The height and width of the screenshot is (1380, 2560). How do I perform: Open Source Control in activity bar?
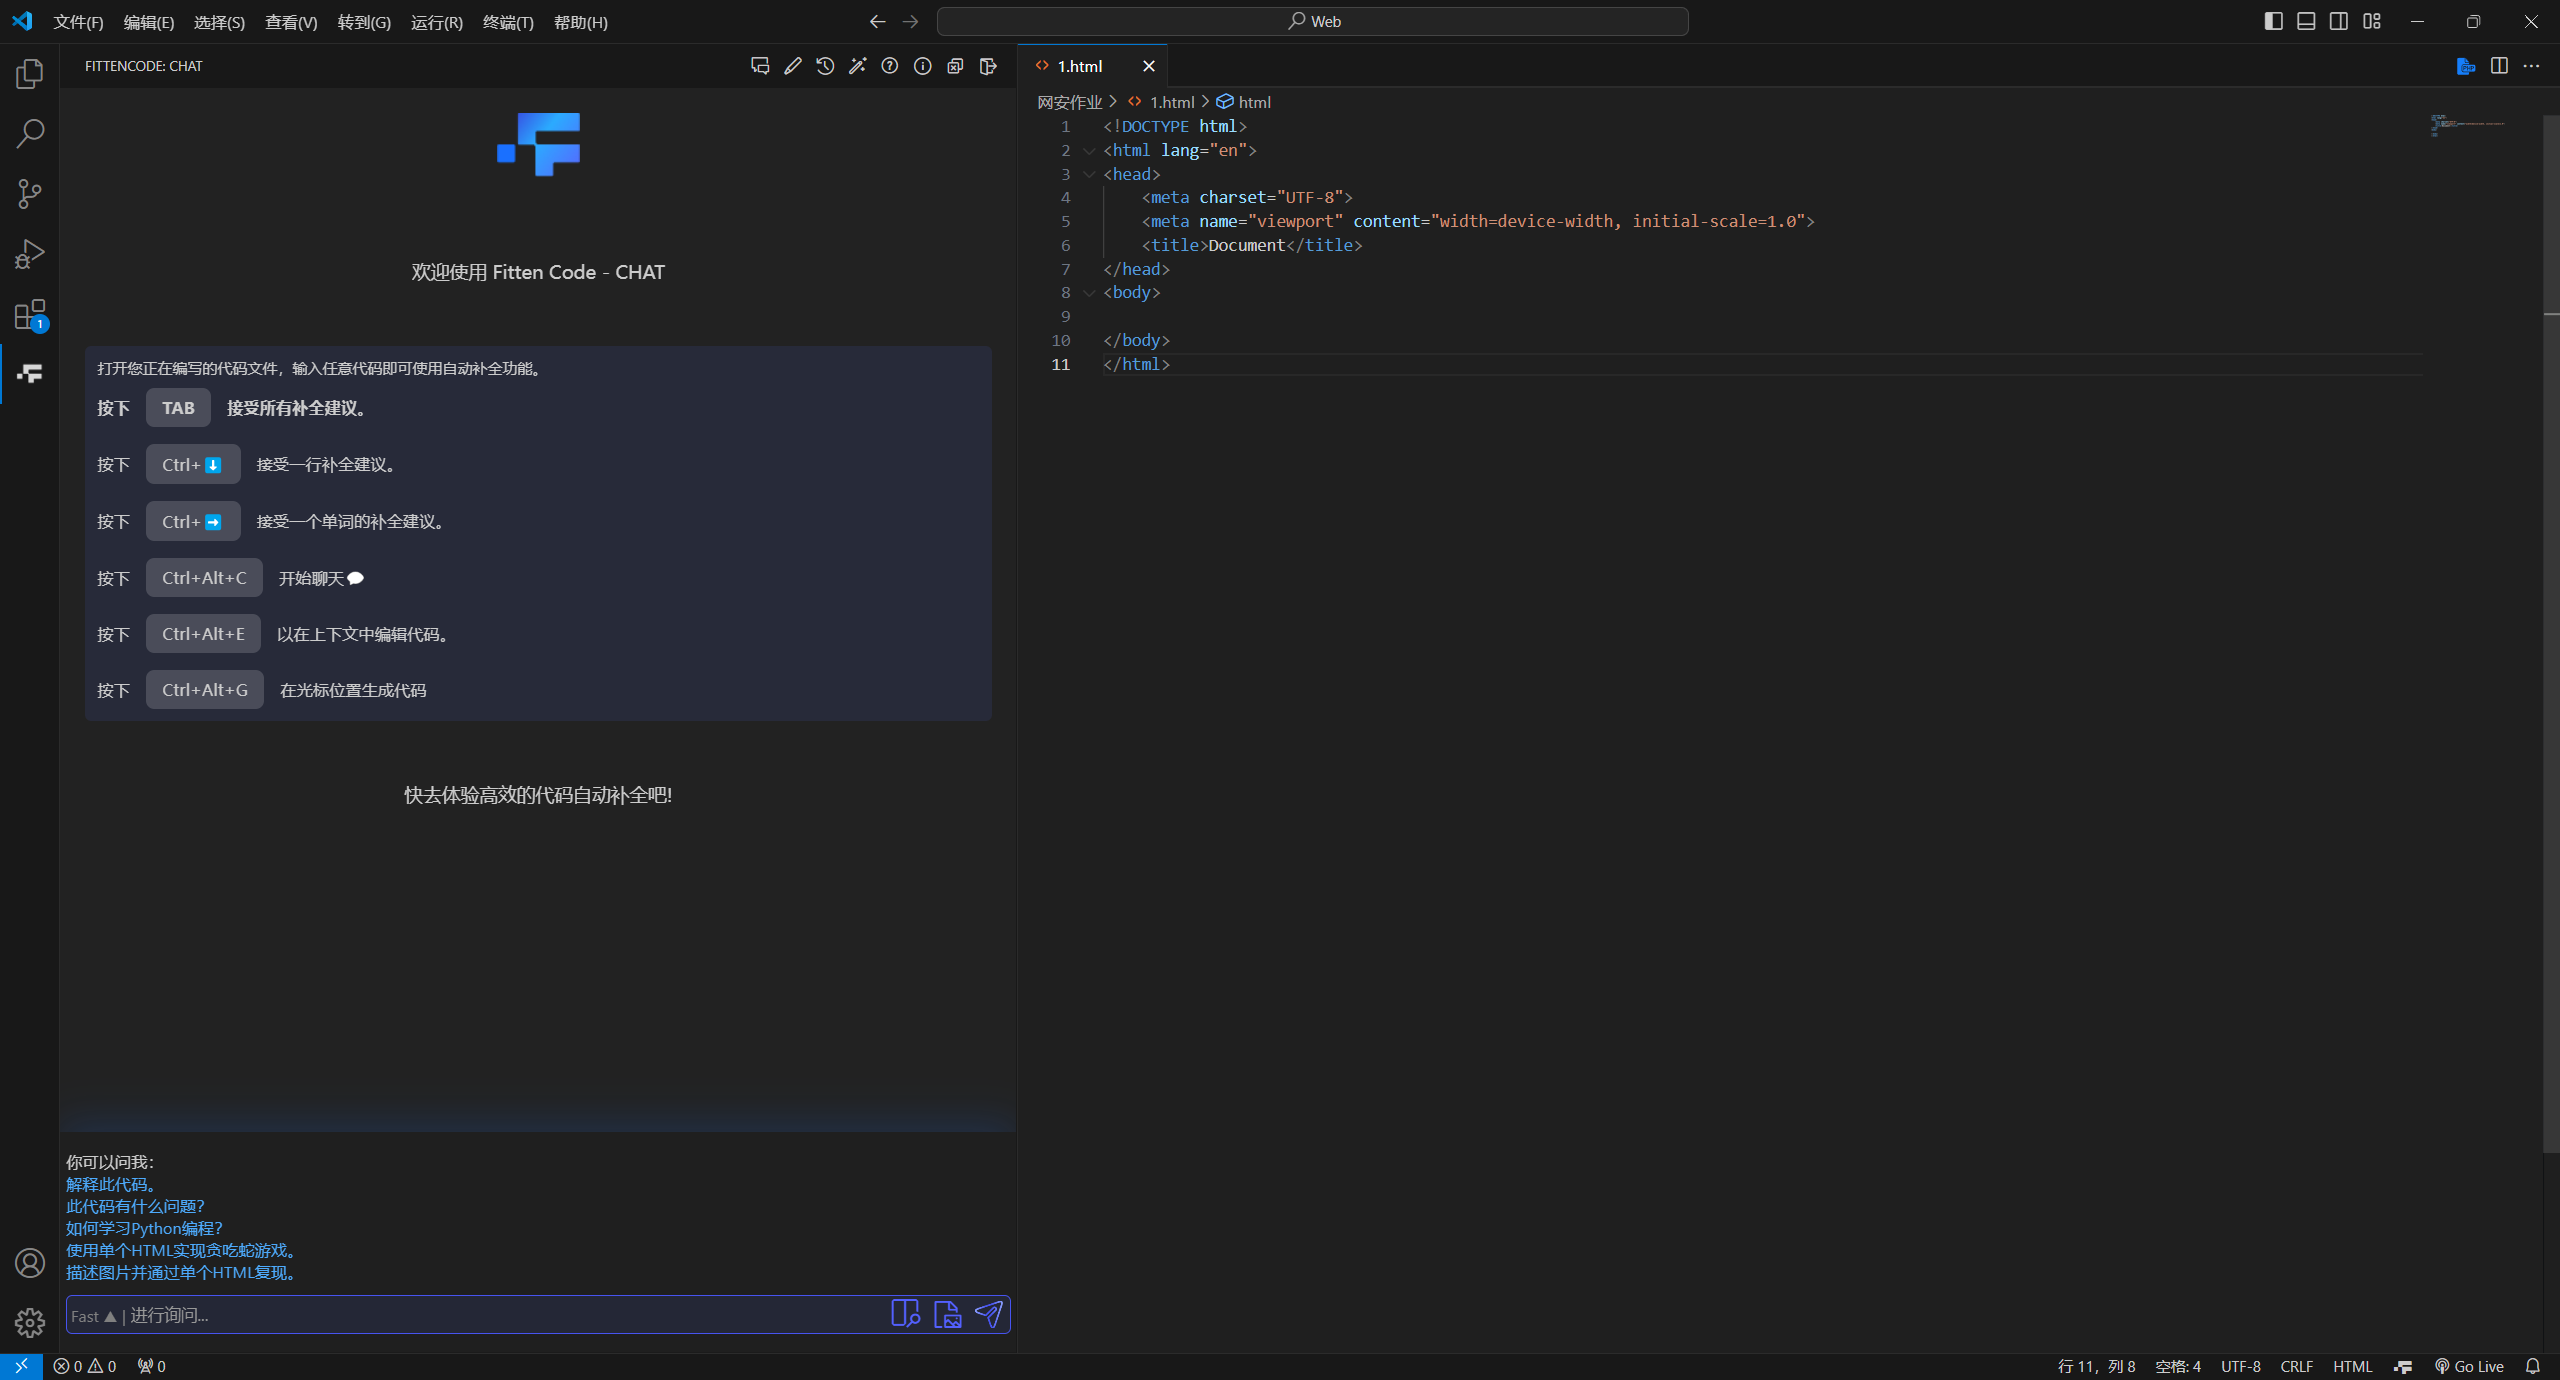click(30, 193)
